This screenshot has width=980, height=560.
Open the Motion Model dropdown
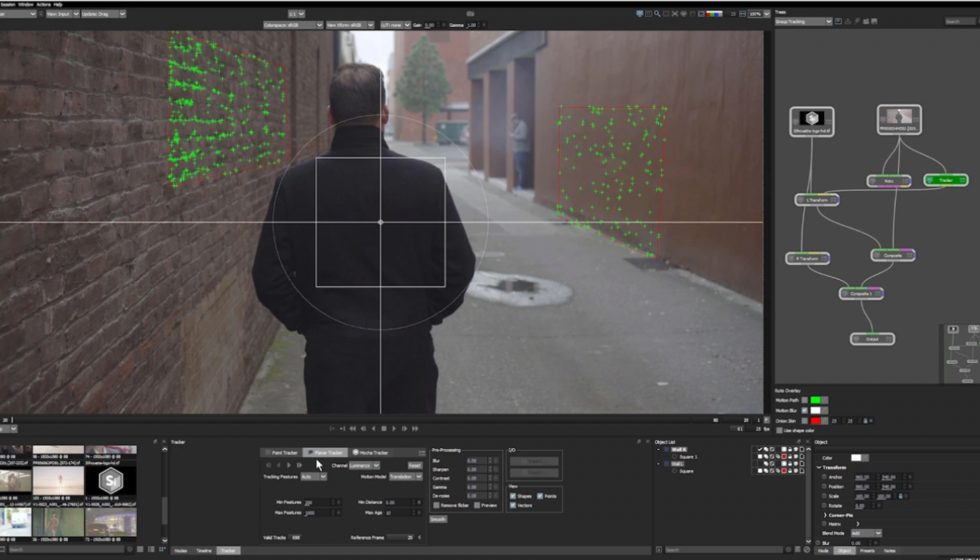[404, 477]
